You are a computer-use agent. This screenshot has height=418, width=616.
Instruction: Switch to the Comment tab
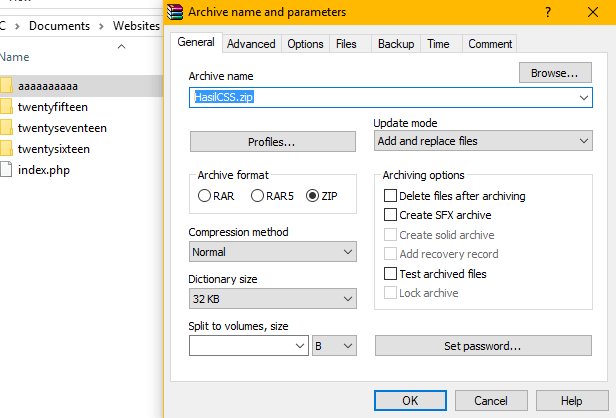coord(490,44)
